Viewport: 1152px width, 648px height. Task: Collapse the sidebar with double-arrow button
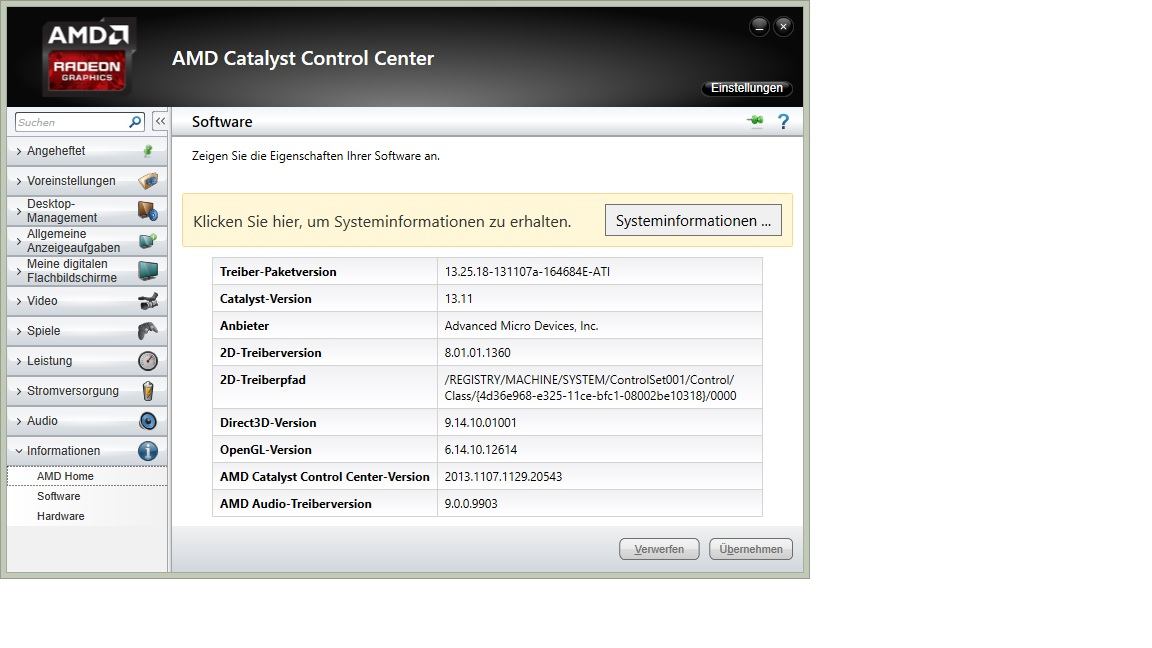pos(160,121)
